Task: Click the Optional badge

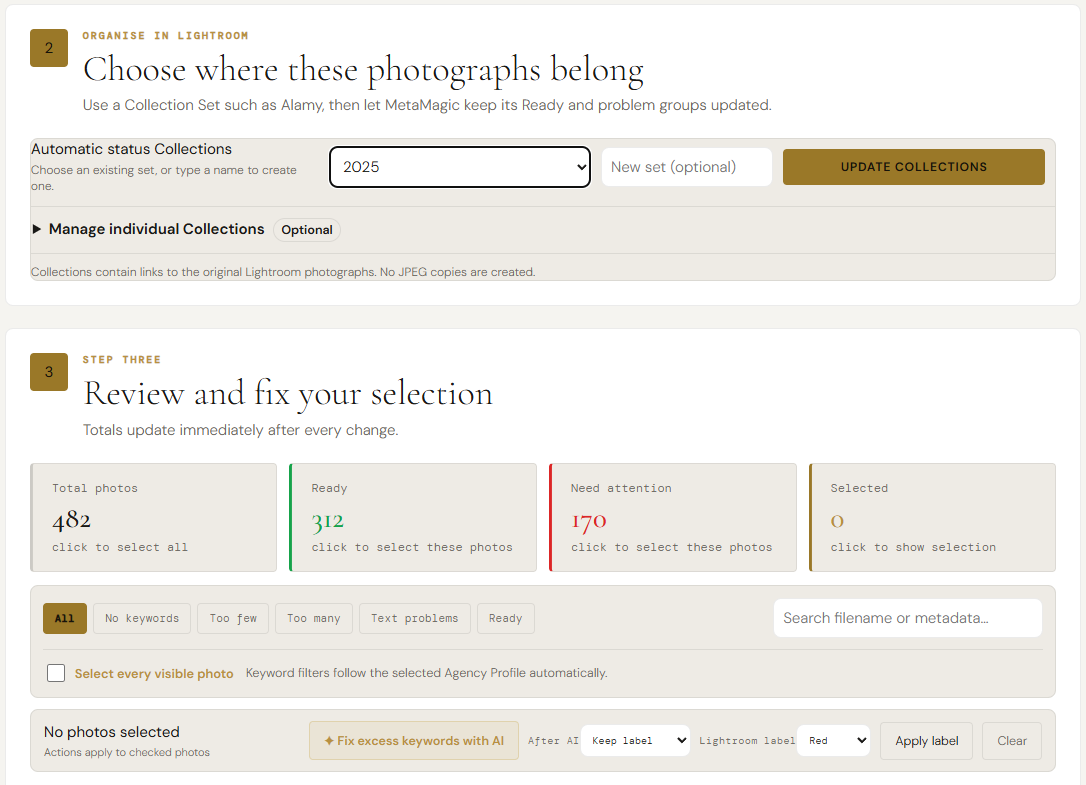Action: [307, 230]
